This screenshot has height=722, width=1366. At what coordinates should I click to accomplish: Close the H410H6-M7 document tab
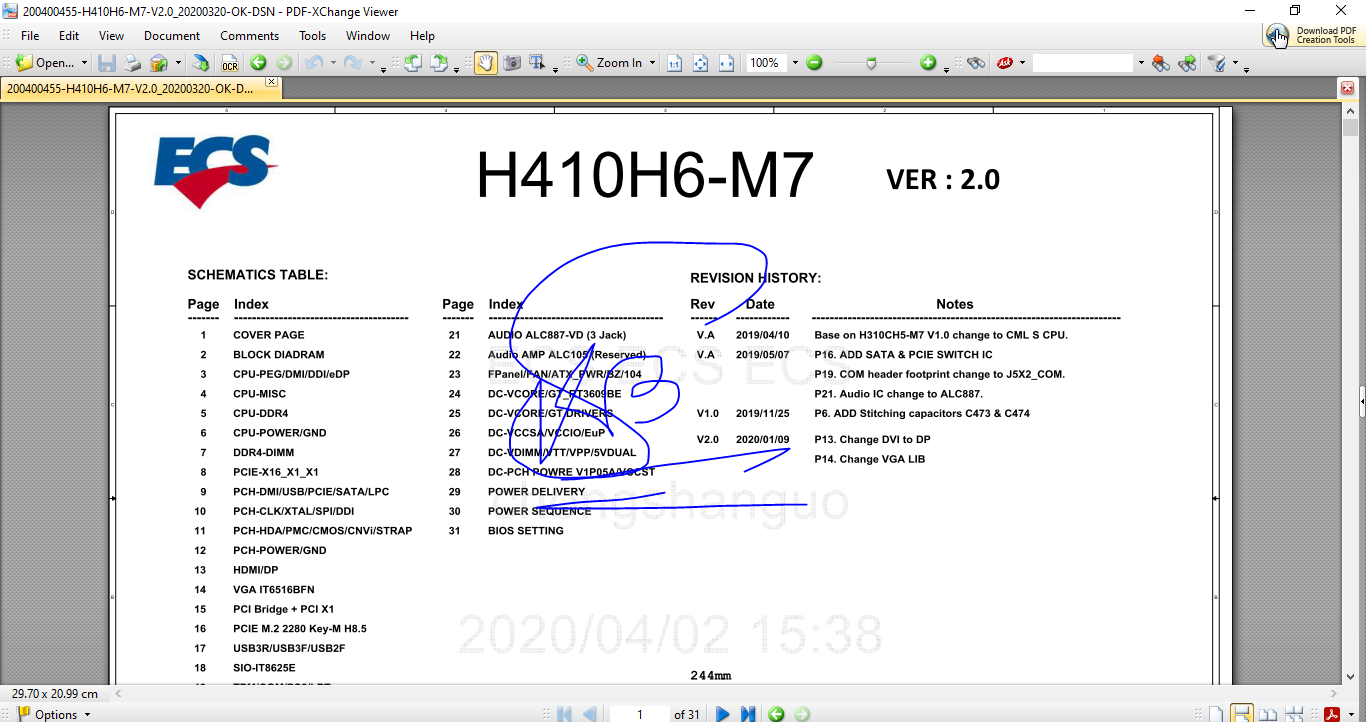point(270,81)
